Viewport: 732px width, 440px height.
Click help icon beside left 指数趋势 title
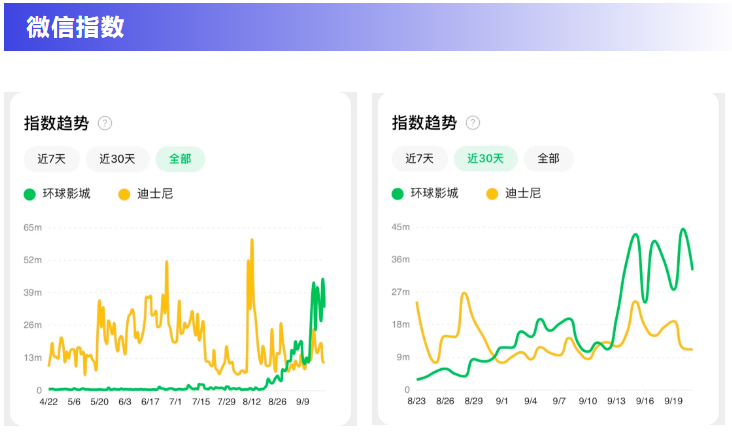click(x=105, y=124)
